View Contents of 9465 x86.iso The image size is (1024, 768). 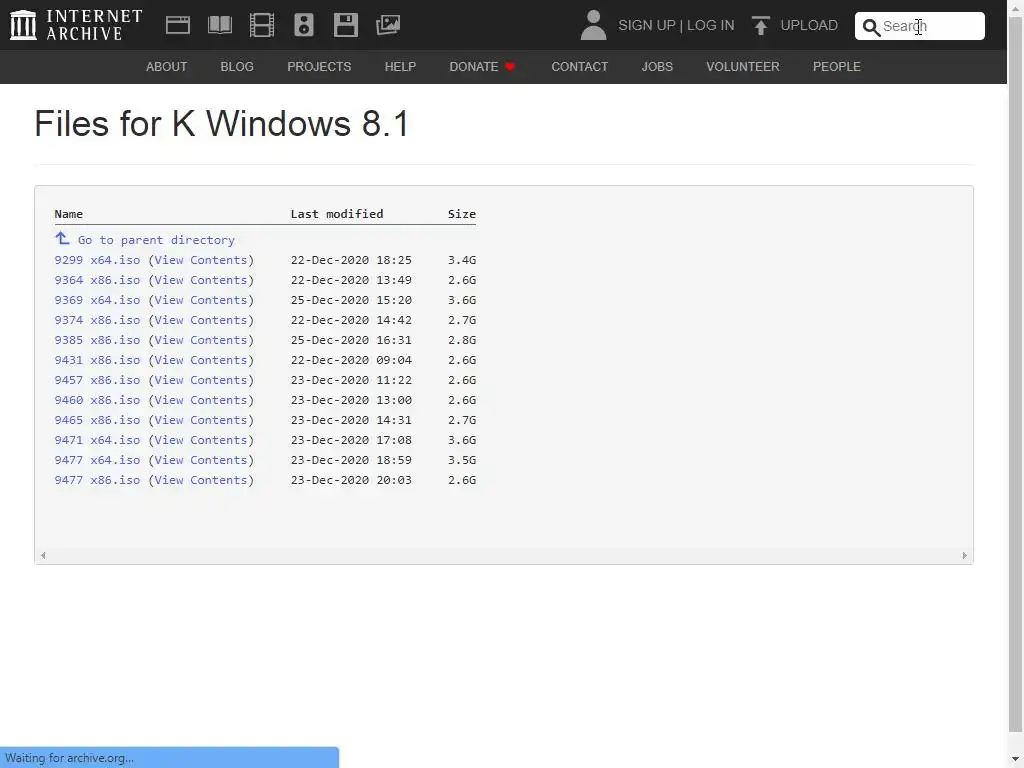200,421
